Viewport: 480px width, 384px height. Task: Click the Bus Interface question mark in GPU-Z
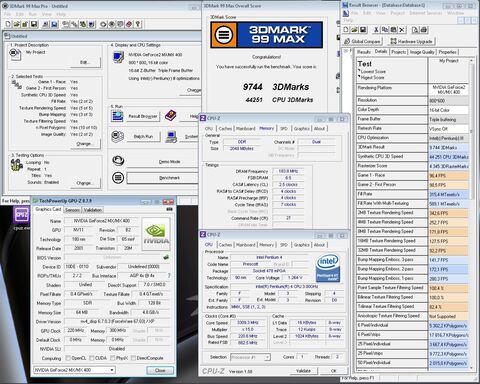[x=169, y=276]
